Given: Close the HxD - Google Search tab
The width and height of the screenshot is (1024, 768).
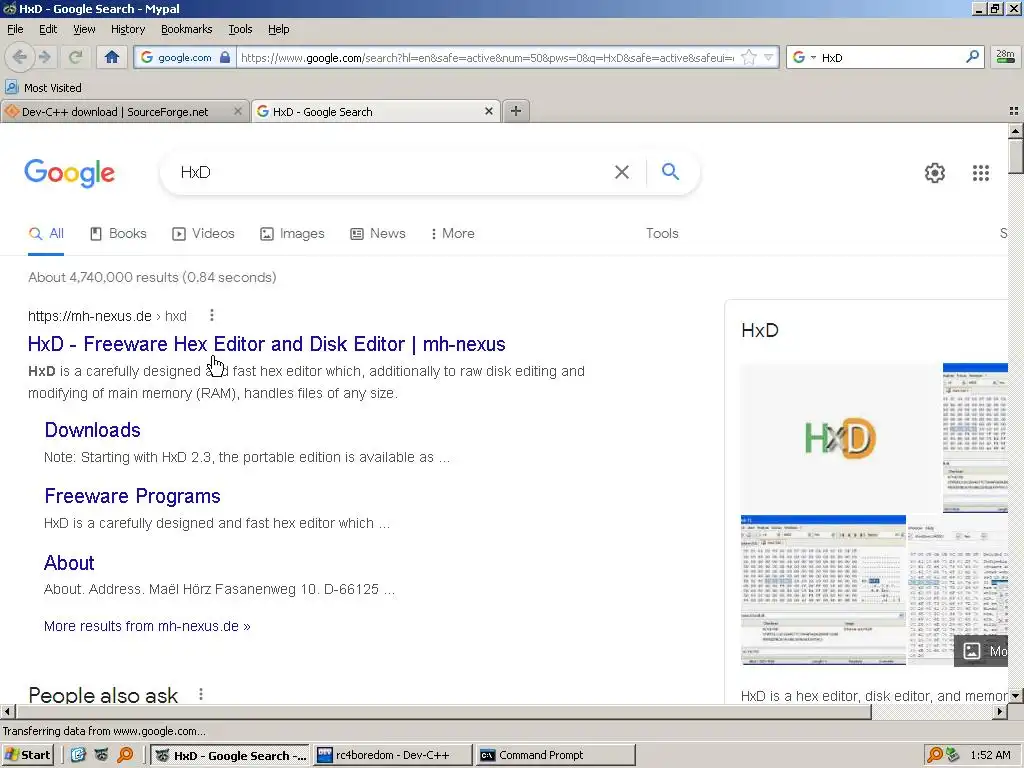Looking at the screenshot, I should 488,112.
